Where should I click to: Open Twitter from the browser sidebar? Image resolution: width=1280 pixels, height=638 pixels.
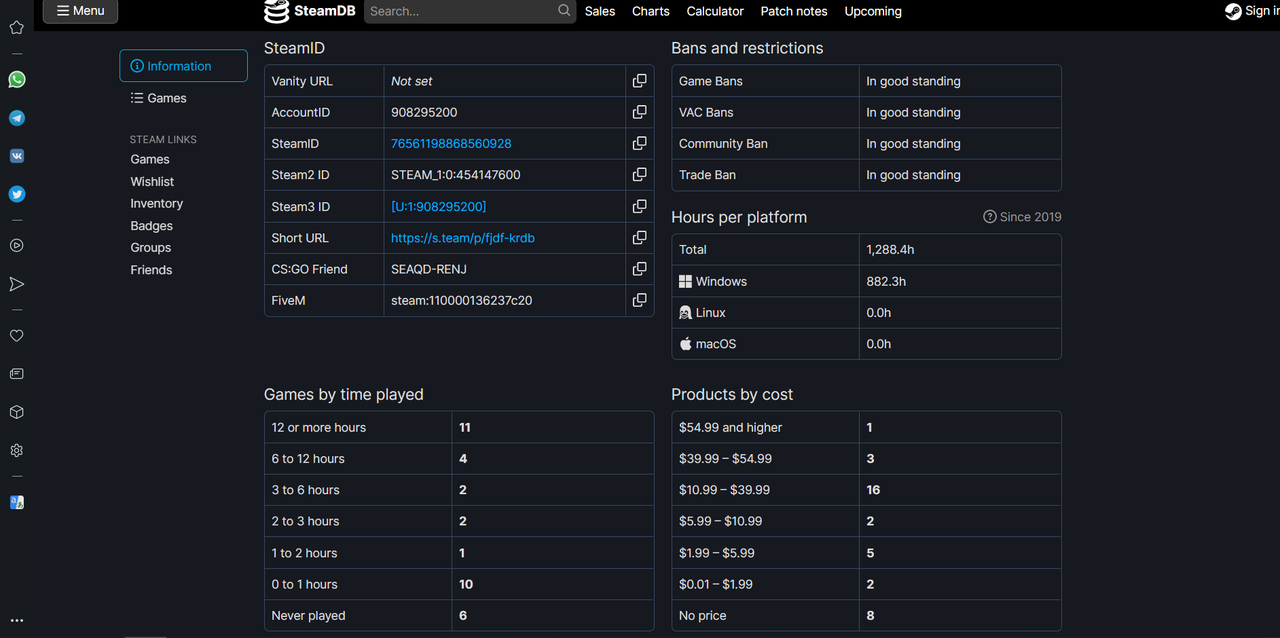17,194
